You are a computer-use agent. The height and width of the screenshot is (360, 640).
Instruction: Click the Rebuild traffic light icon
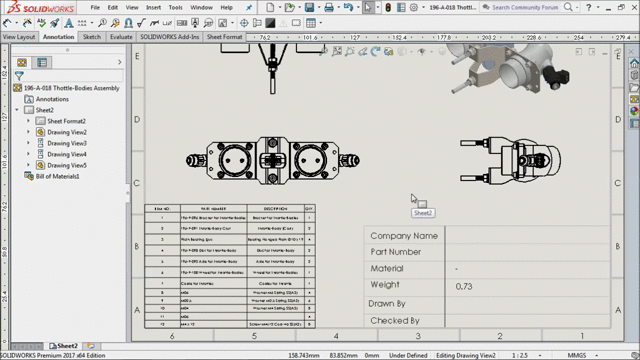[388, 7]
